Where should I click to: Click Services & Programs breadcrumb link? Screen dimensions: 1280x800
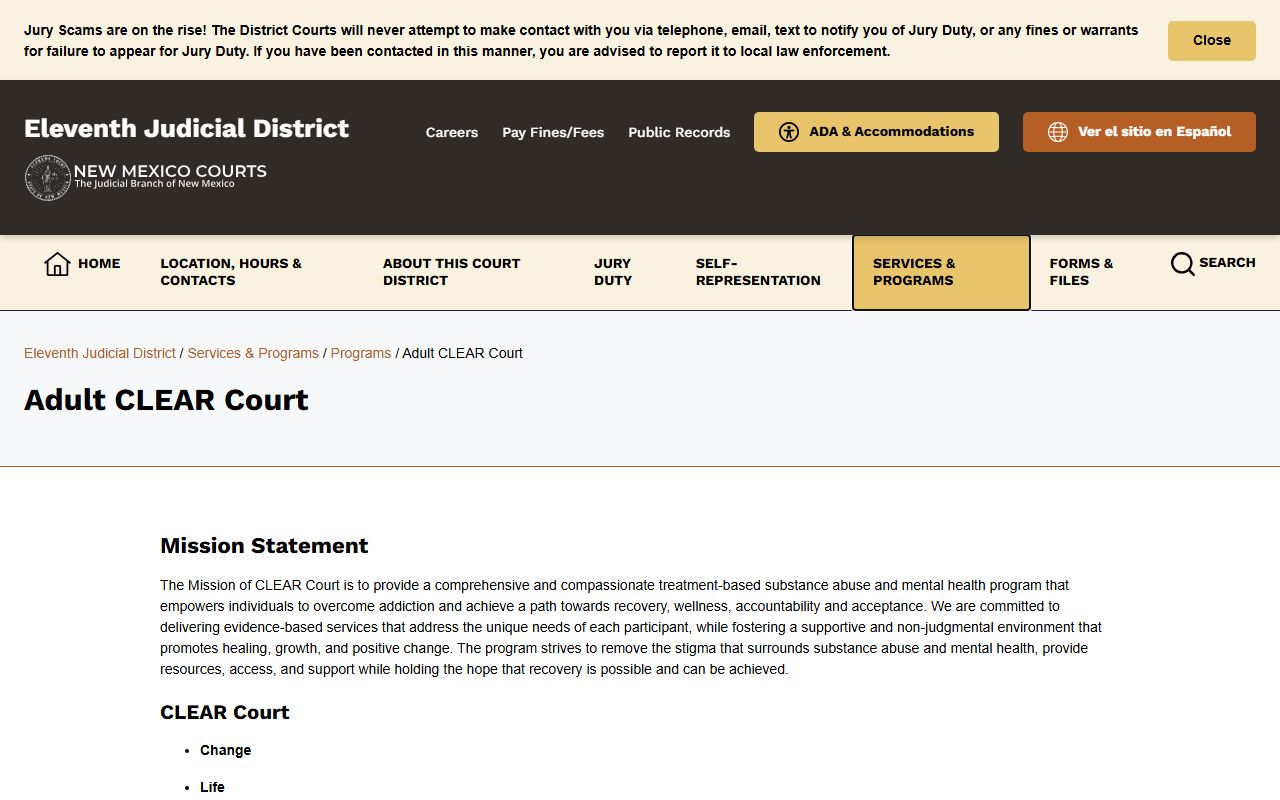(x=253, y=353)
